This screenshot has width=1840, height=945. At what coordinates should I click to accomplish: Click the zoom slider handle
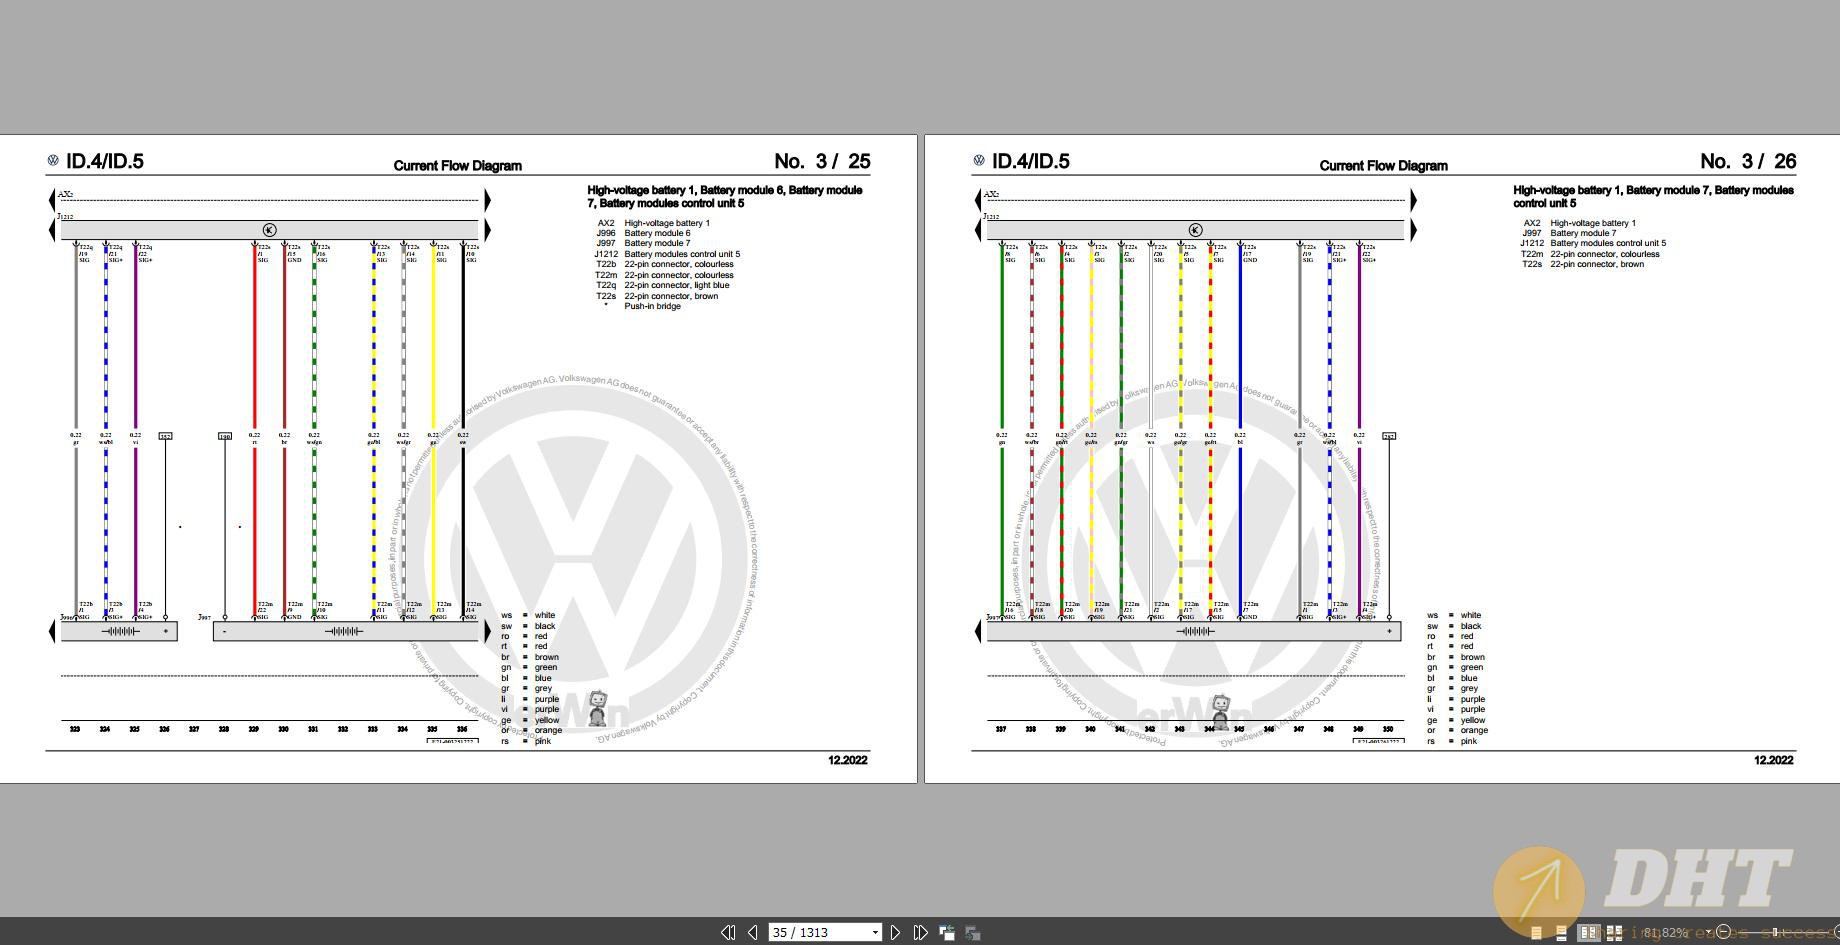[x=1775, y=932]
